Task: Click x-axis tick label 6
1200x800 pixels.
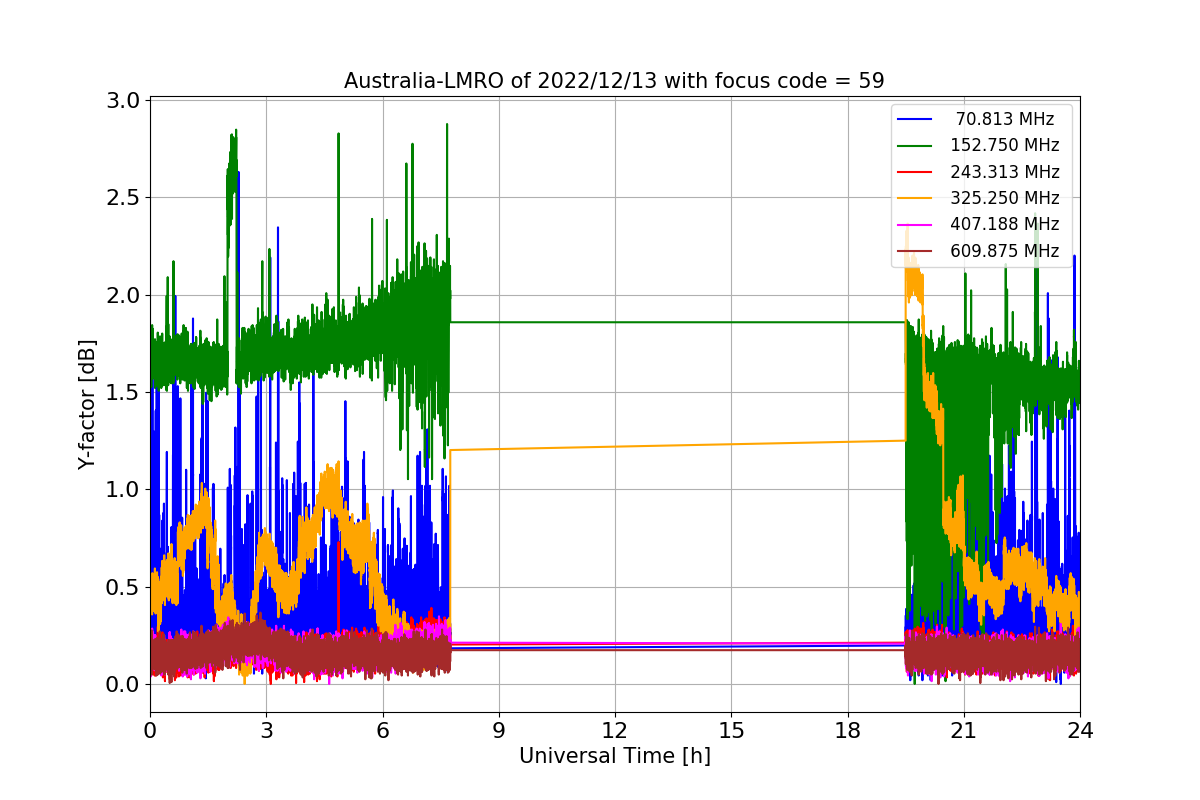Action: 382,731
